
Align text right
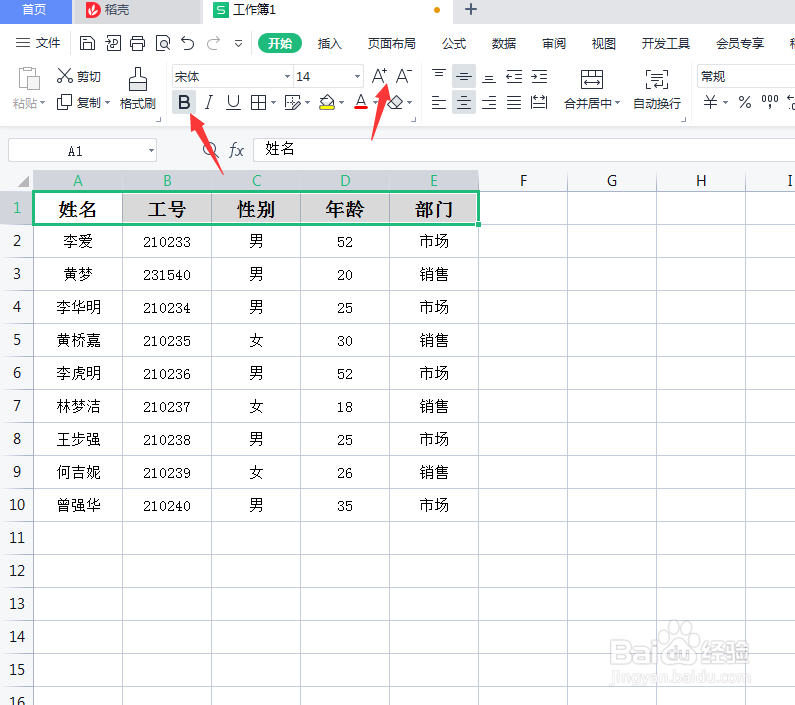pyautogui.click(x=489, y=102)
